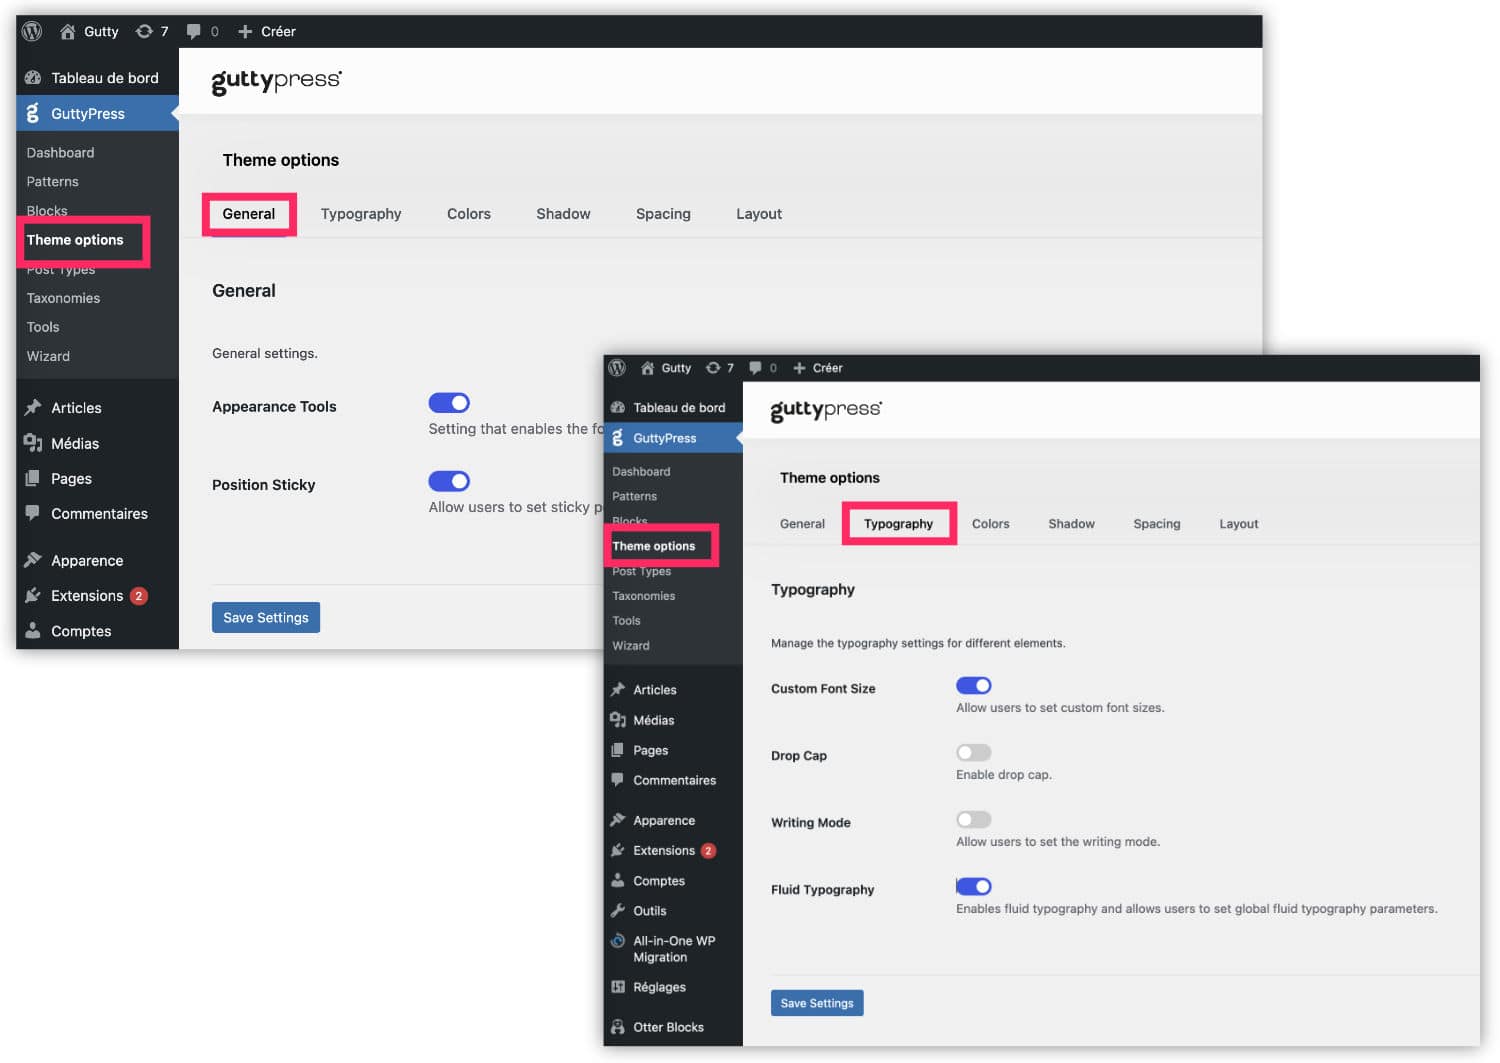Open Taxonomies submenu in front window sidebar
This screenshot has width=1500, height=1063.
pyautogui.click(x=644, y=596)
